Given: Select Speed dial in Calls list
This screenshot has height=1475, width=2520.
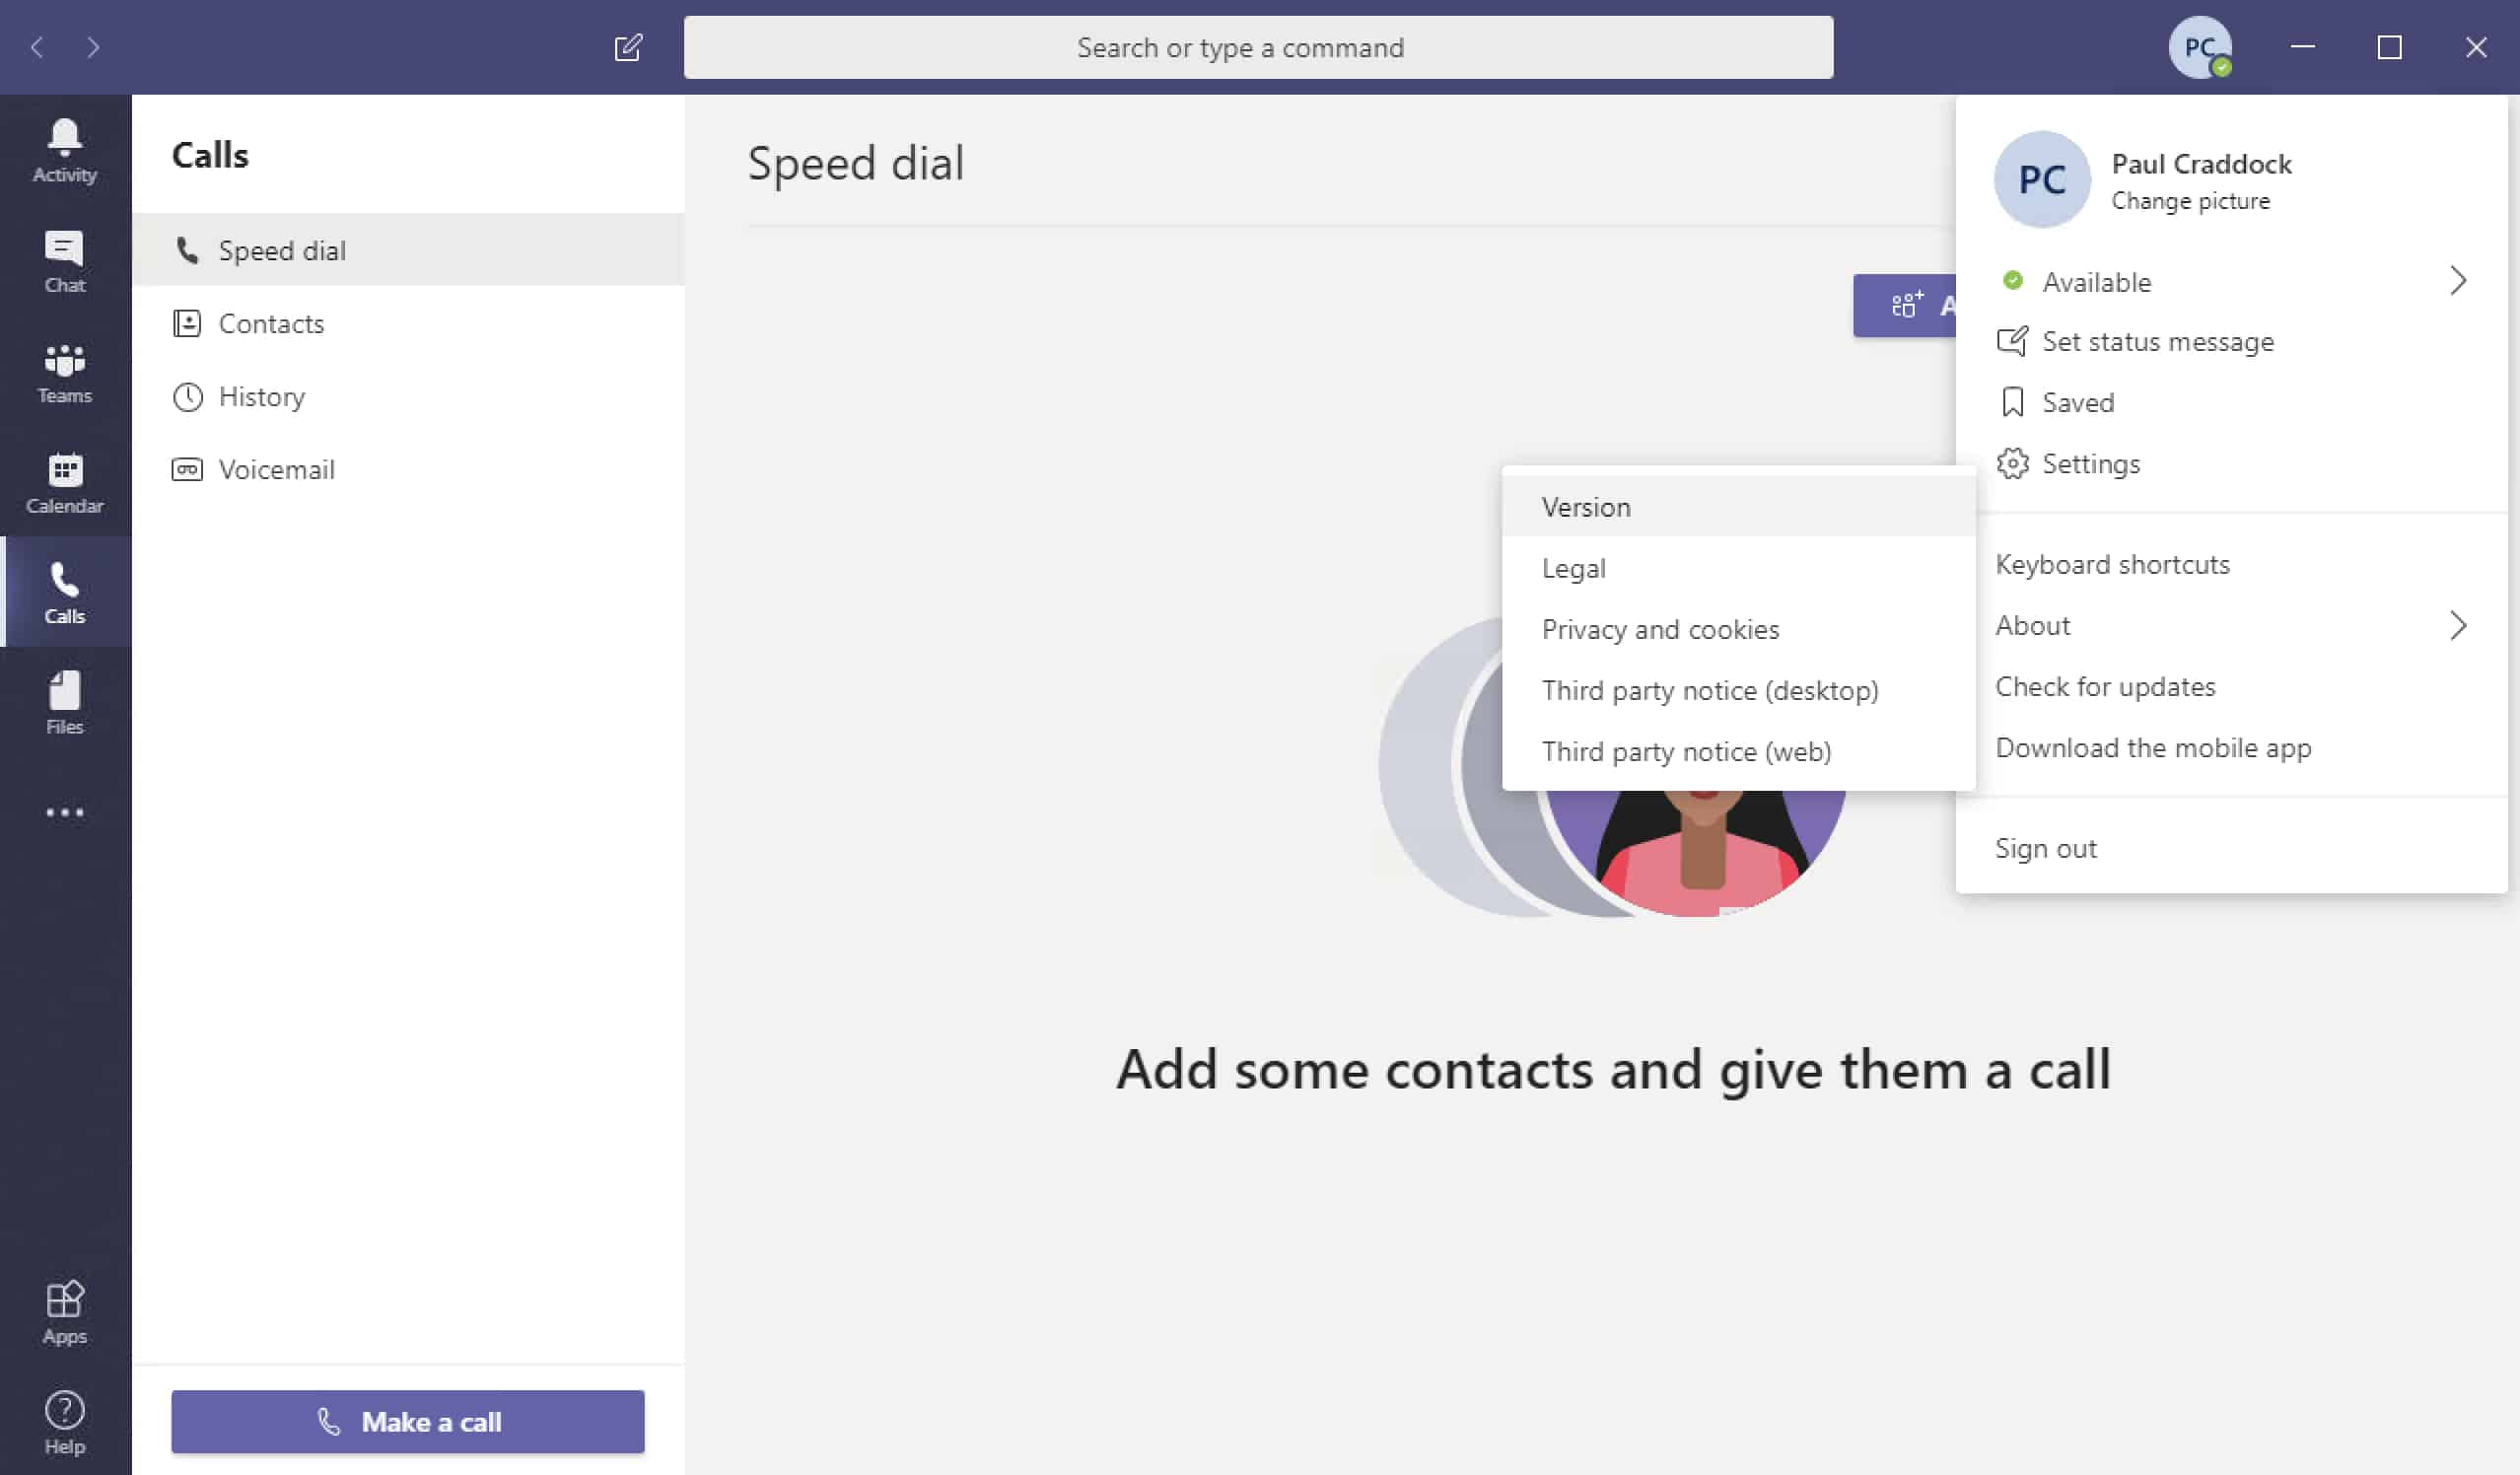Looking at the screenshot, I should 408,250.
